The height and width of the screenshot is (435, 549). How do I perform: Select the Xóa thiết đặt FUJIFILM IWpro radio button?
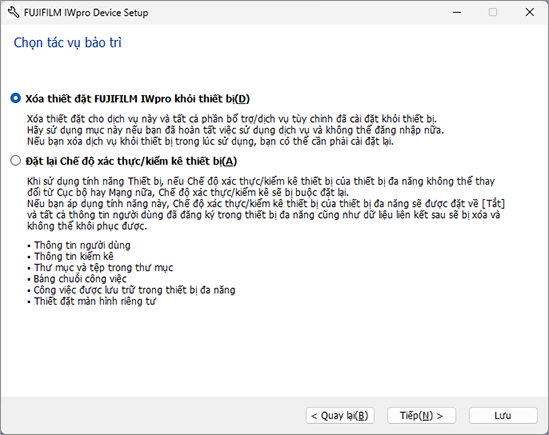coord(15,98)
